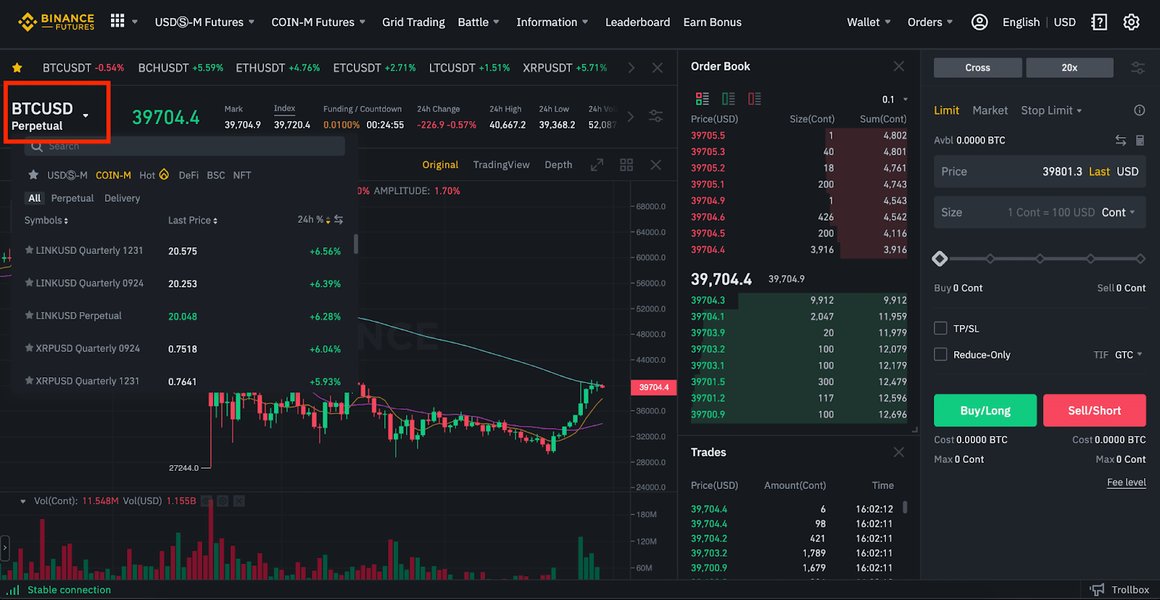1160x600 pixels.
Task: Open the Wallet dropdown
Action: [x=869, y=22]
